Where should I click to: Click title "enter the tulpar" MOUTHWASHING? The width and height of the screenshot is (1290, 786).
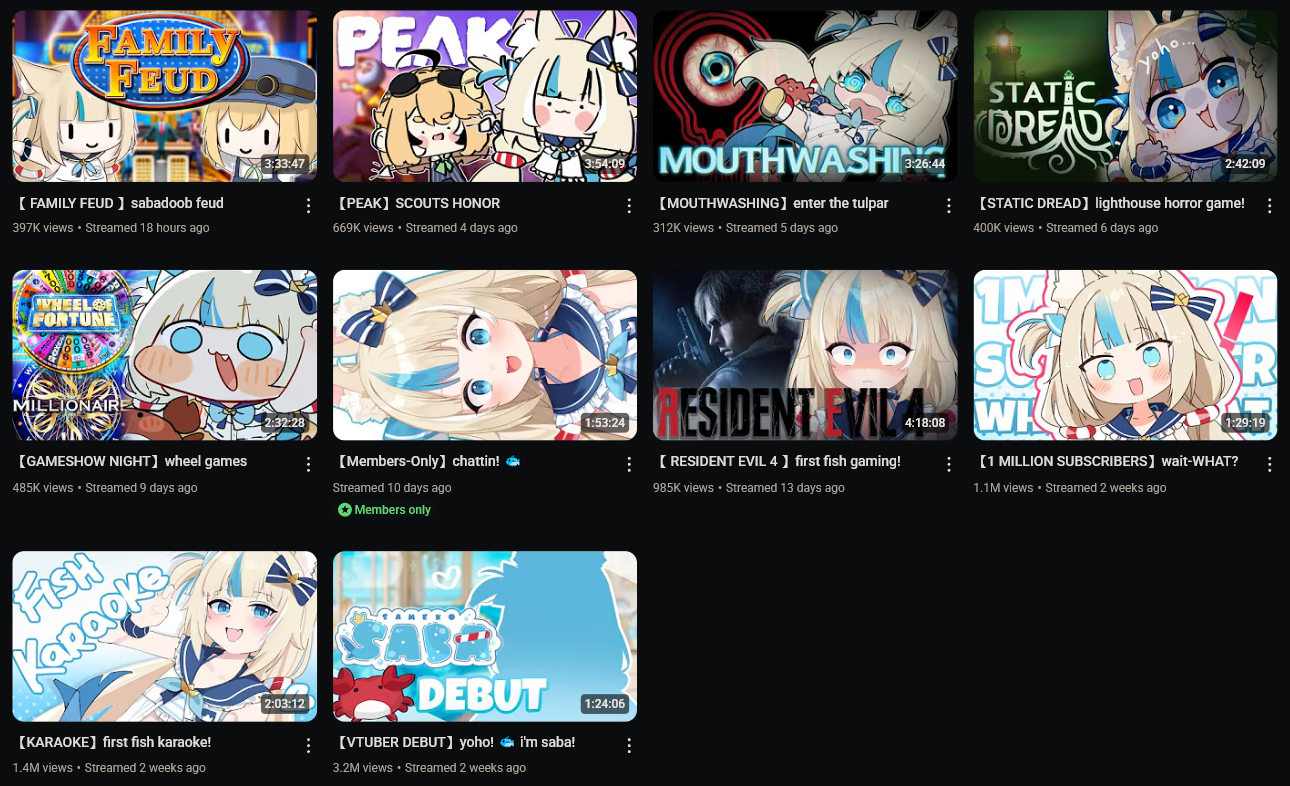(771, 203)
